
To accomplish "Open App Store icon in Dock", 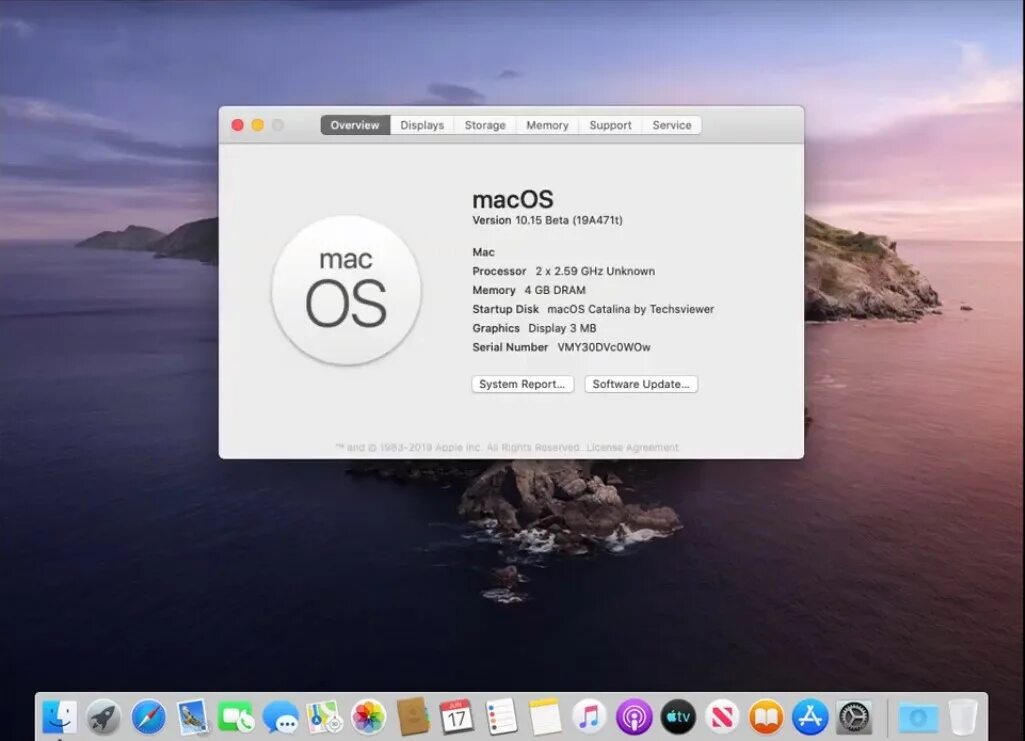I will [x=811, y=717].
